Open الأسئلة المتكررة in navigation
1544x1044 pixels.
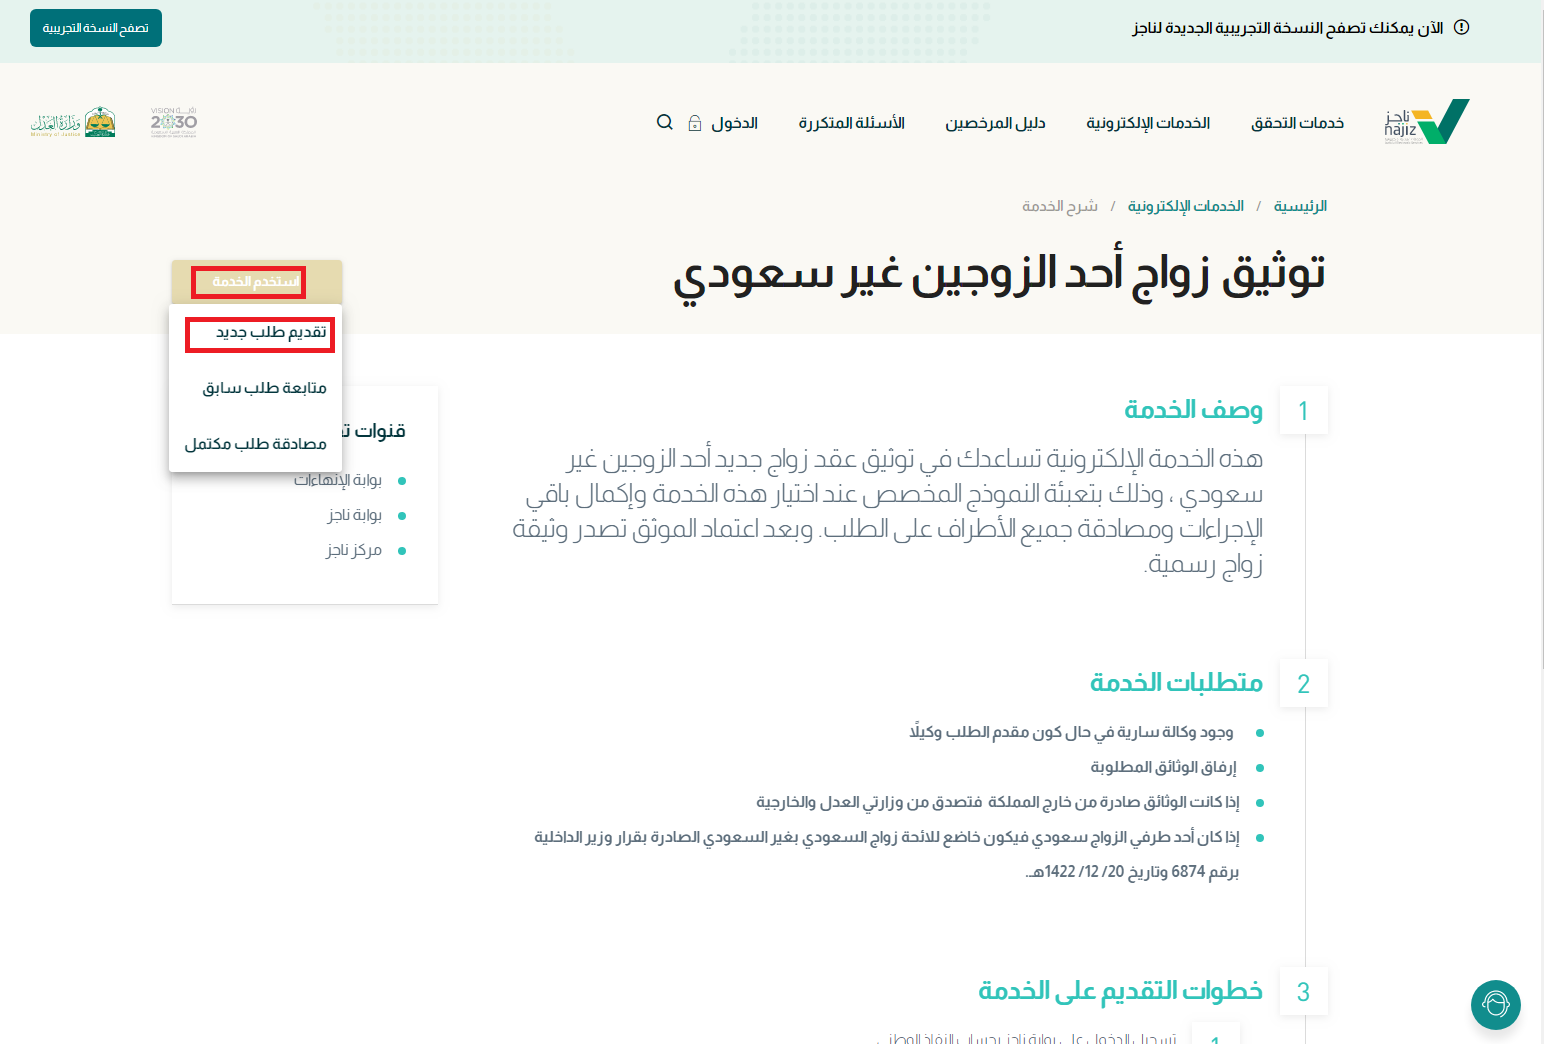coord(851,123)
